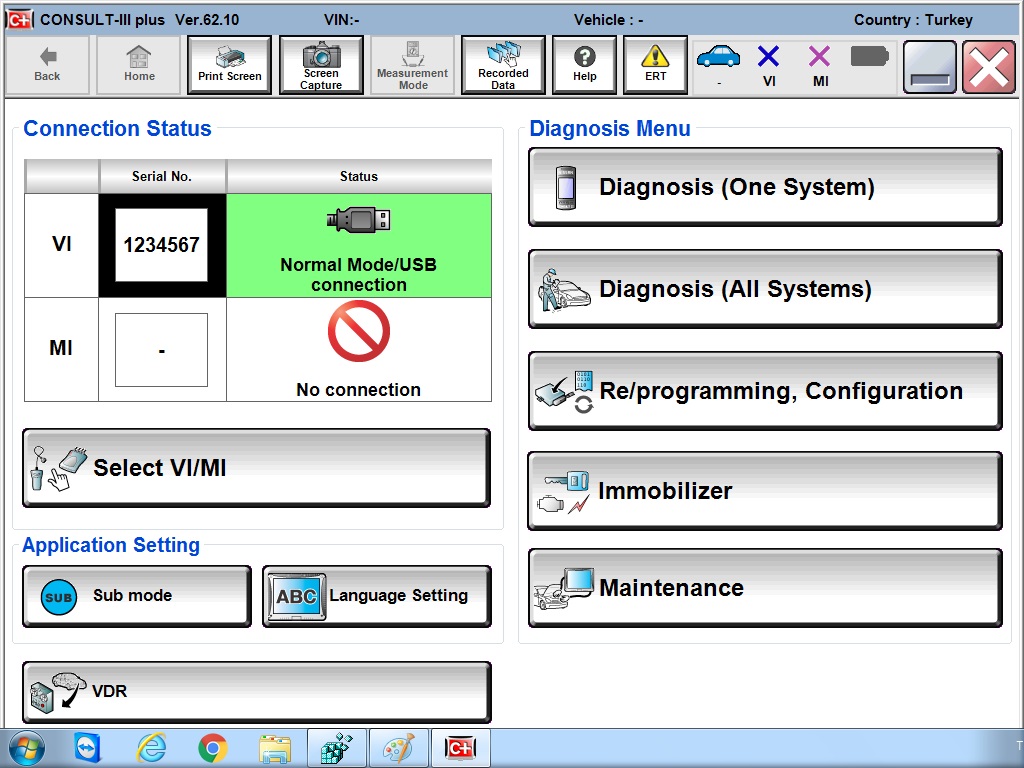Image resolution: width=1024 pixels, height=768 pixels.
Task: Open Diagnosis (All Systems)
Action: coord(765,289)
